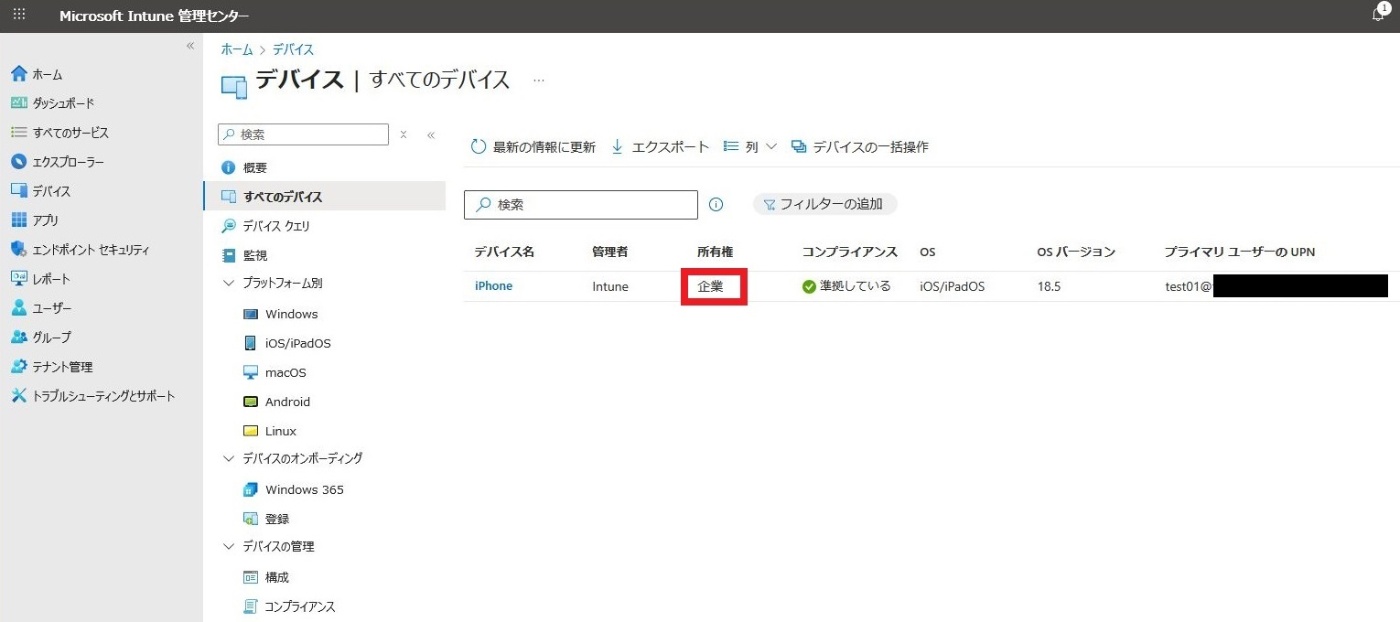Click the 概要 info icon

pyautogui.click(x=228, y=168)
